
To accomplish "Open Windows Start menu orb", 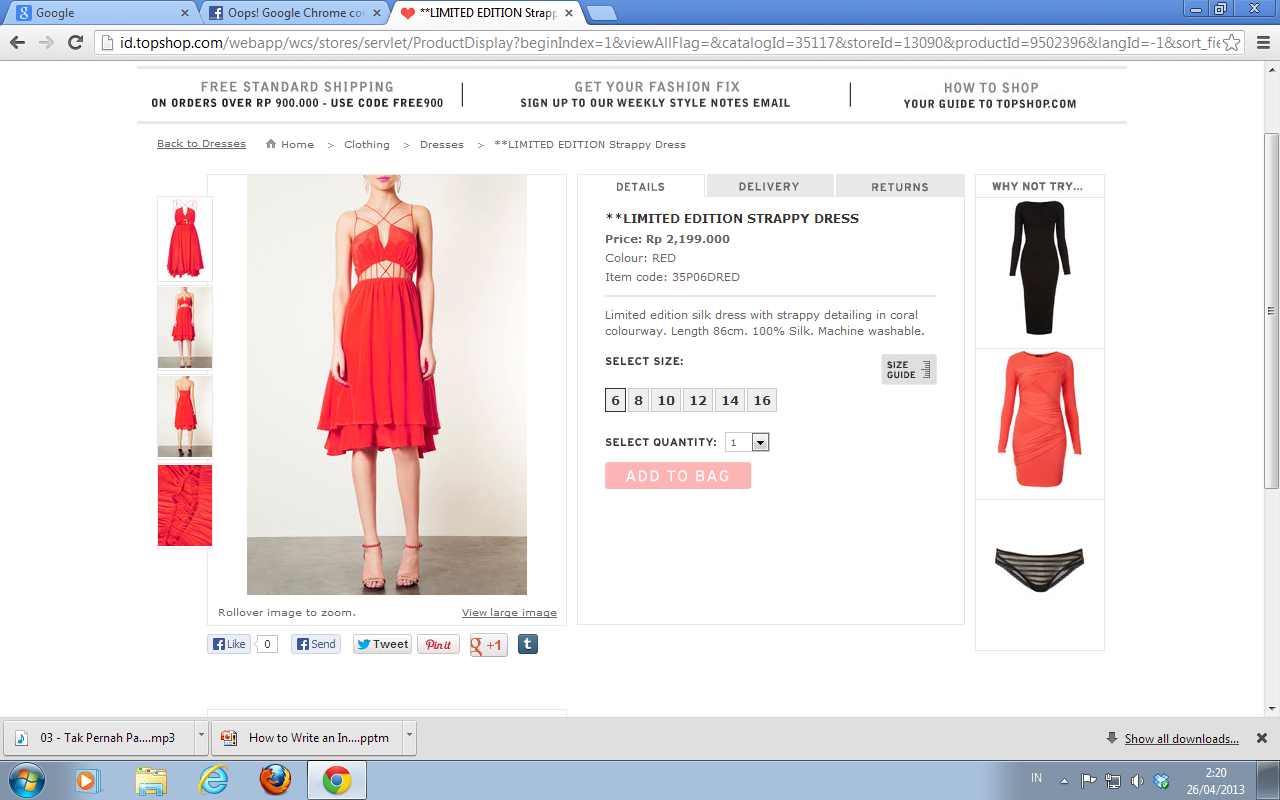I will tap(26, 780).
